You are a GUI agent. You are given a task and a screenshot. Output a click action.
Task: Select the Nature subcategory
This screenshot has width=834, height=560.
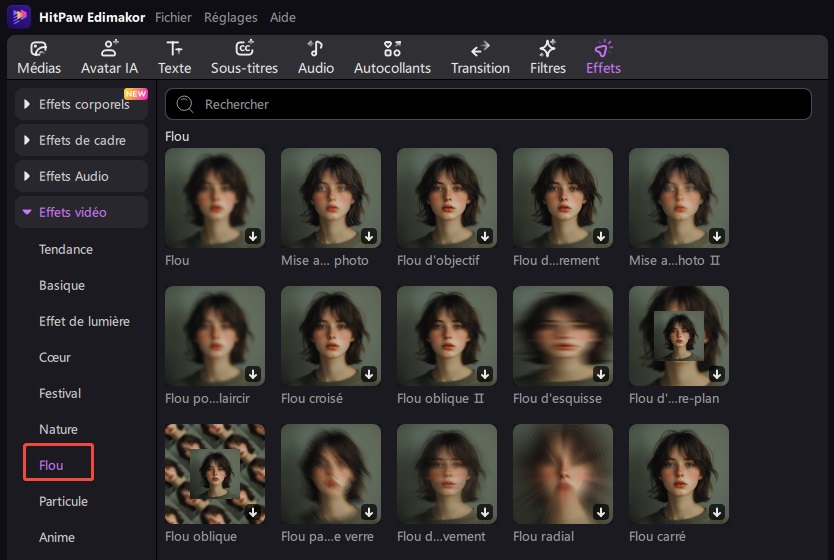pos(59,429)
